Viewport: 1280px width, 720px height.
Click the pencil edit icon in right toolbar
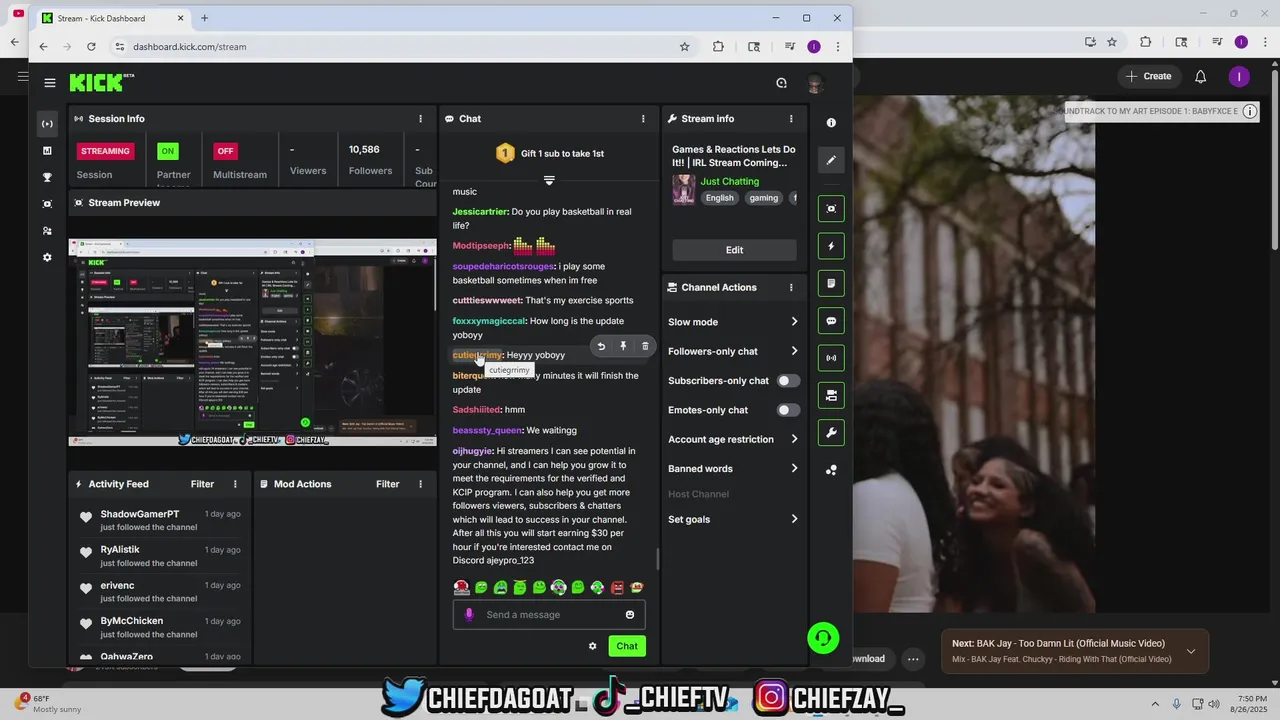[831, 160]
